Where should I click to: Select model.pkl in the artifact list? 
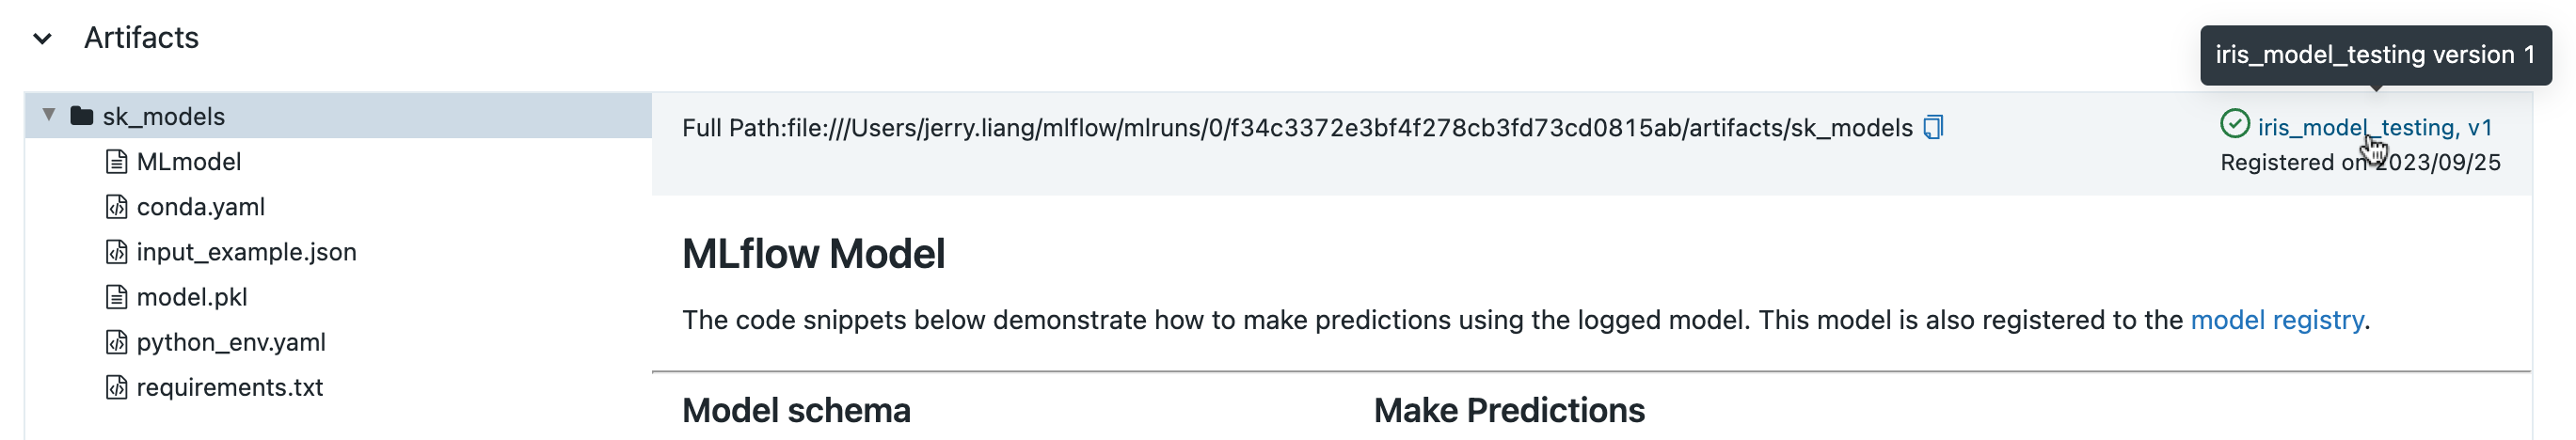tap(192, 297)
